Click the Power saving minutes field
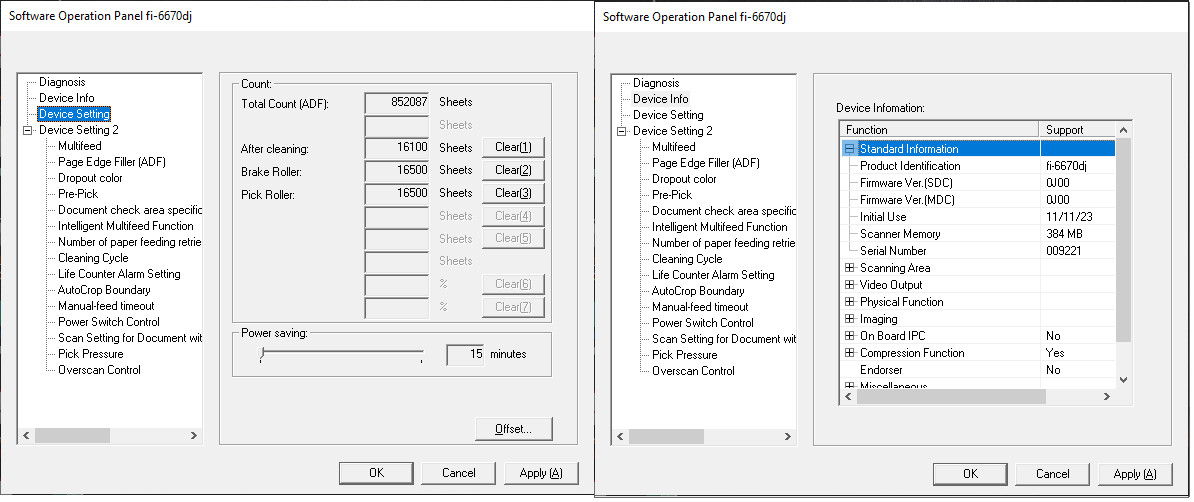The image size is (1194, 502). tap(465, 354)
